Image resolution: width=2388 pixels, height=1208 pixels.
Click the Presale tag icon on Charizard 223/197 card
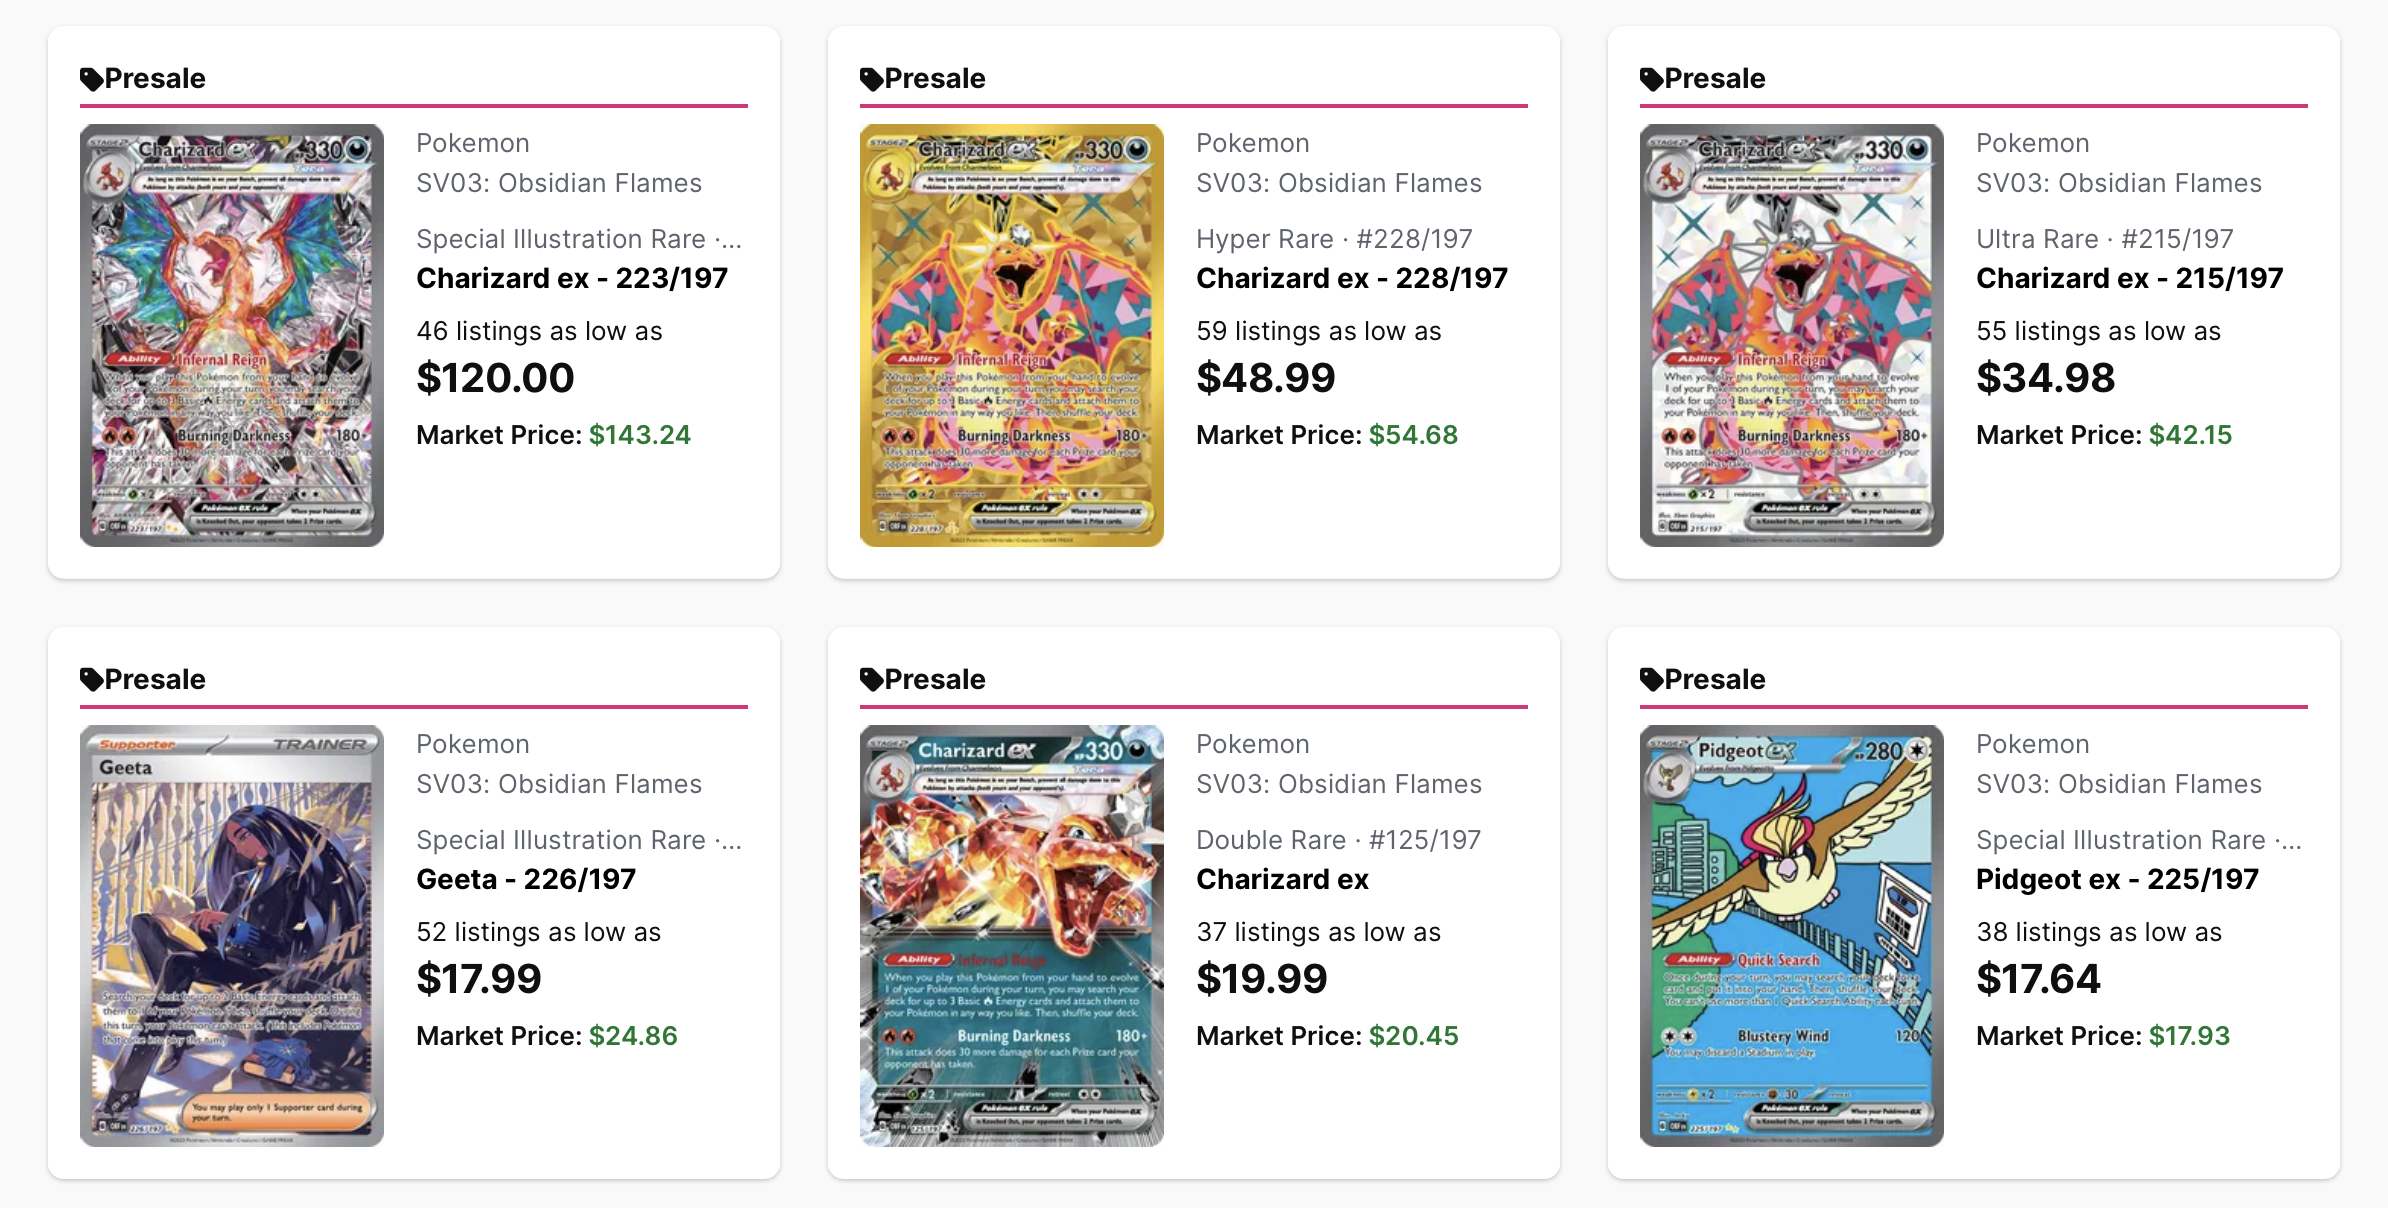tap(92, 79)
